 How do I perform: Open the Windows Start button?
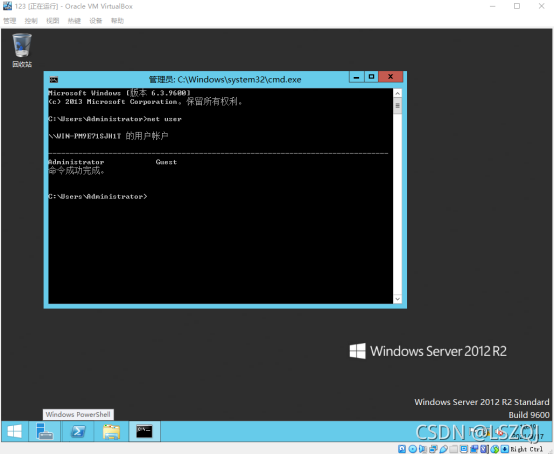[x=14, y=431]
